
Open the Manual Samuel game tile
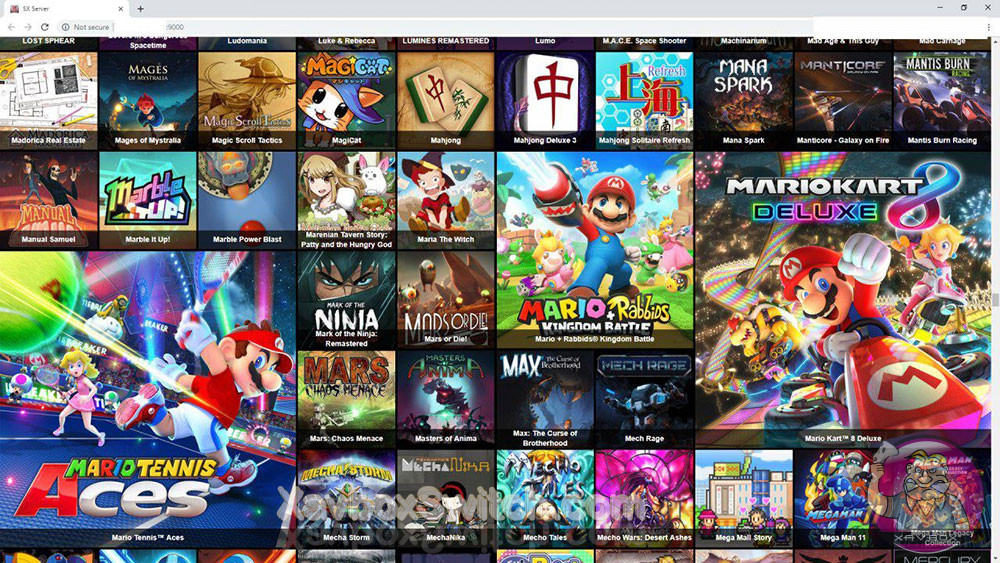(x=48, y=200)
